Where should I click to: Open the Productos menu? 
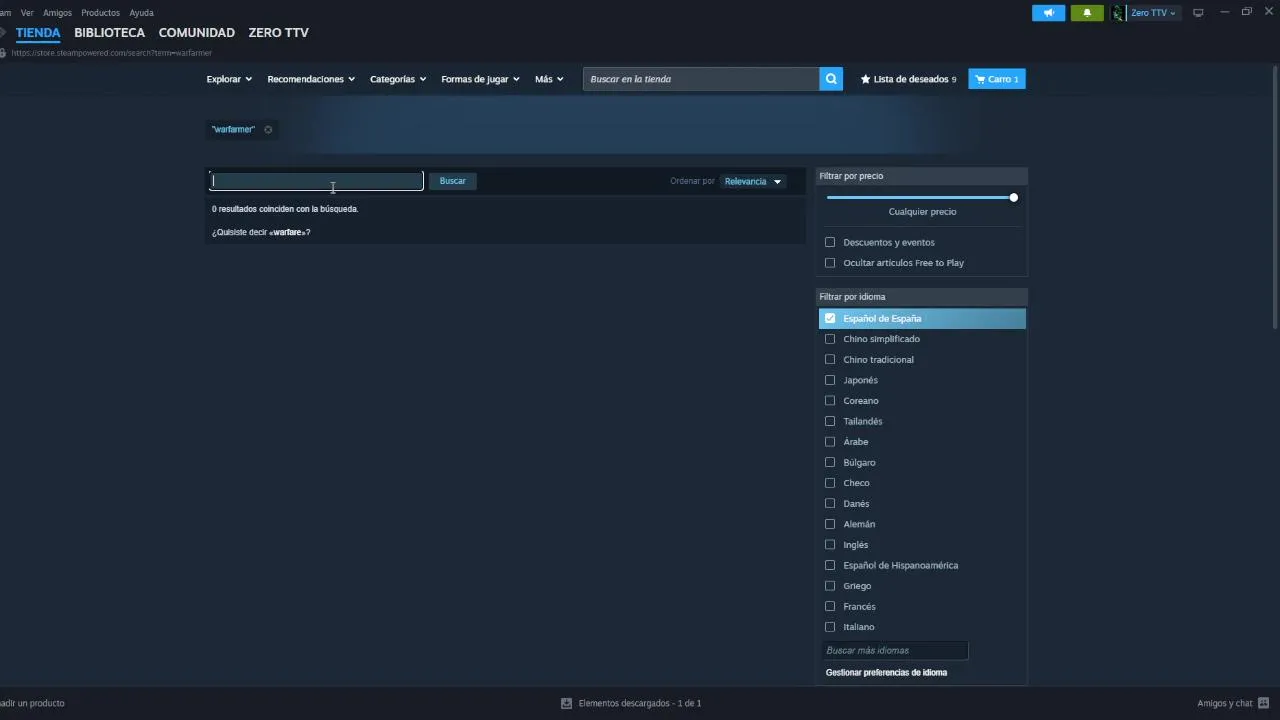pos(100,13)
